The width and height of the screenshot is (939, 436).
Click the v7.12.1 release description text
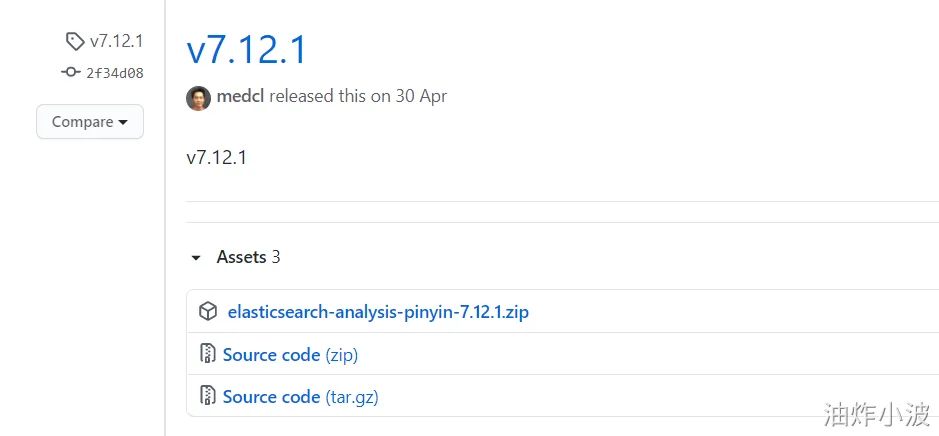pyautogui.click(x=216, y=158)
